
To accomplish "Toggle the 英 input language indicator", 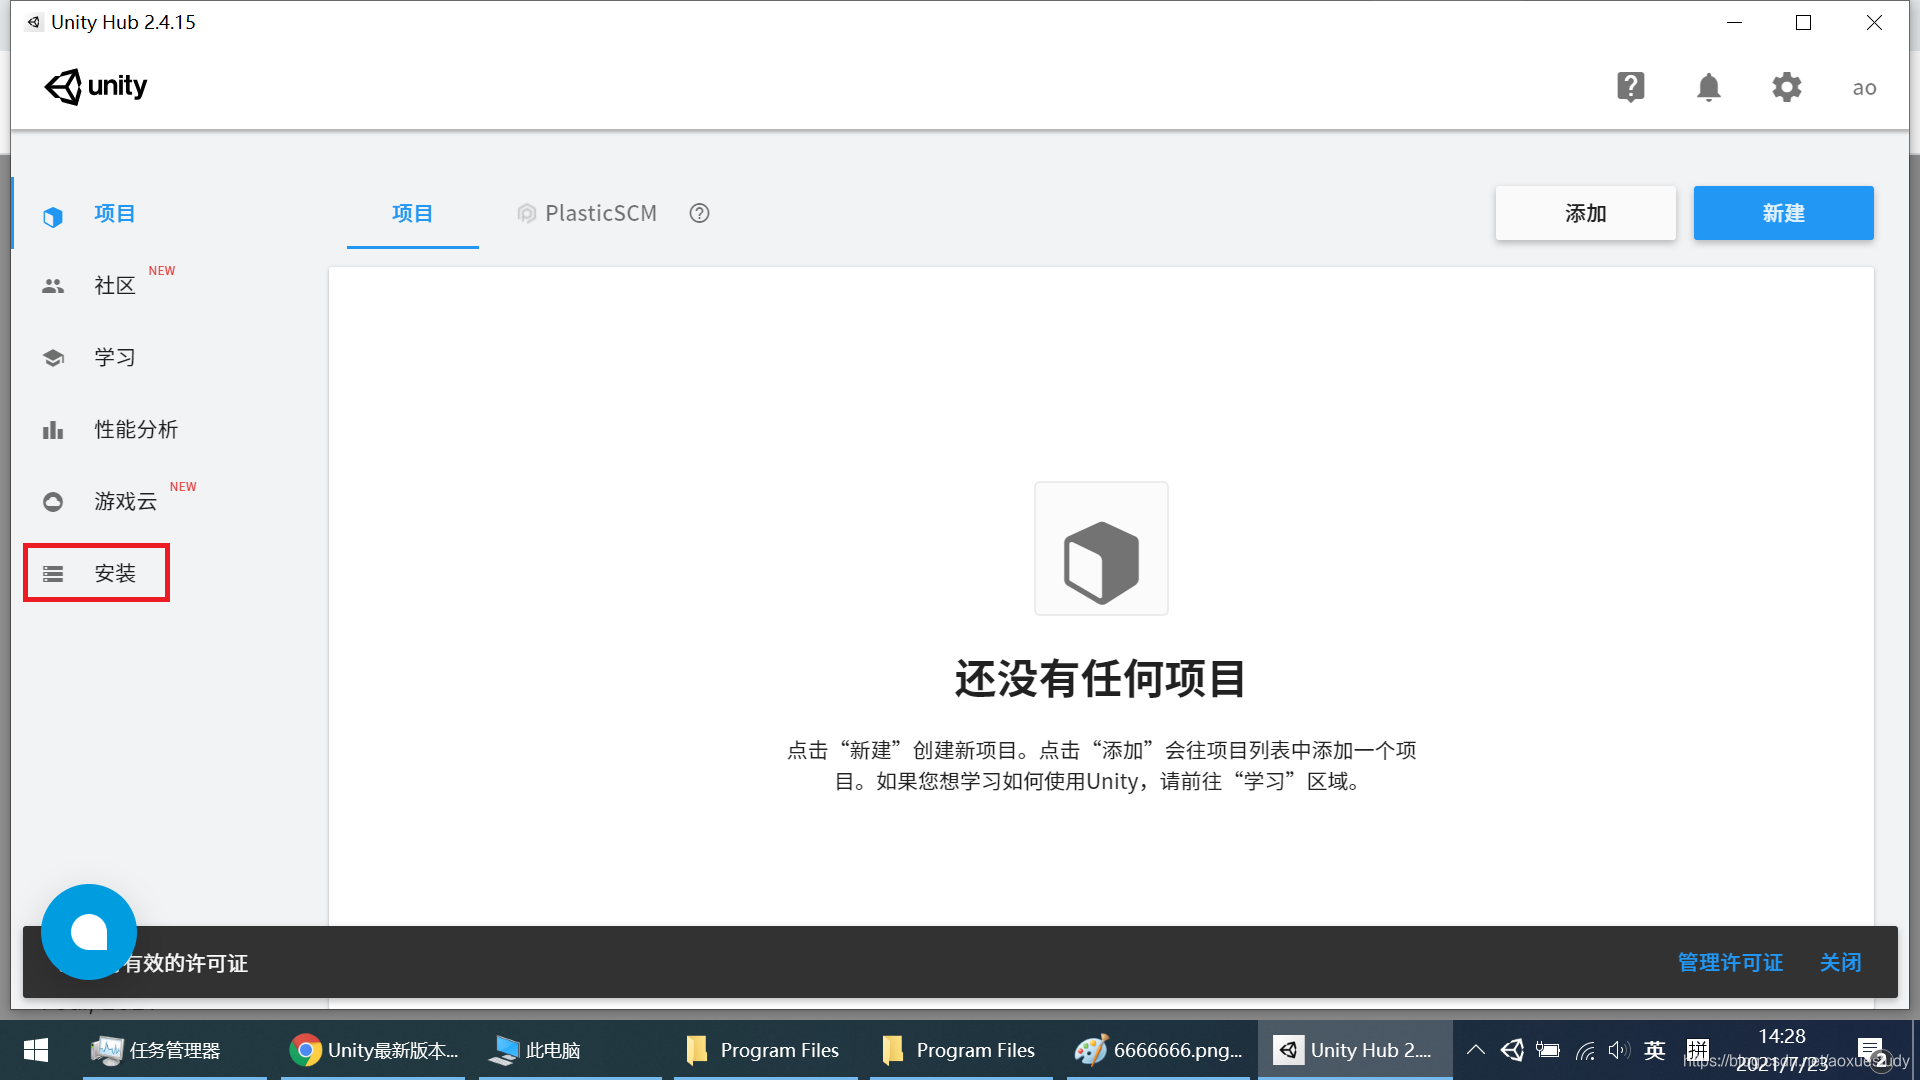I will (1655, 1050).
